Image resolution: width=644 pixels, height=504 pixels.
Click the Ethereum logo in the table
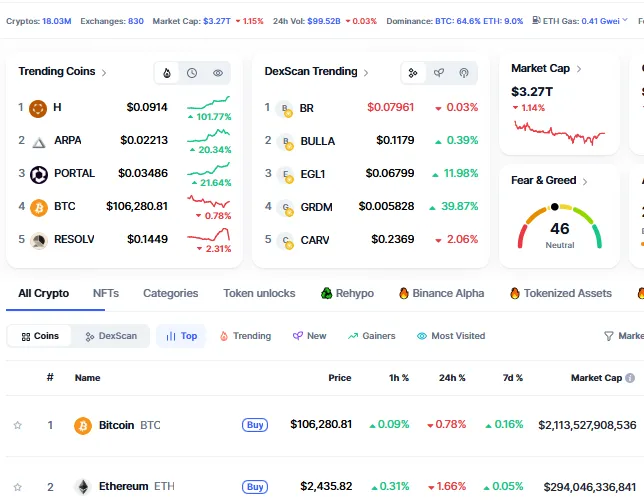83,487
